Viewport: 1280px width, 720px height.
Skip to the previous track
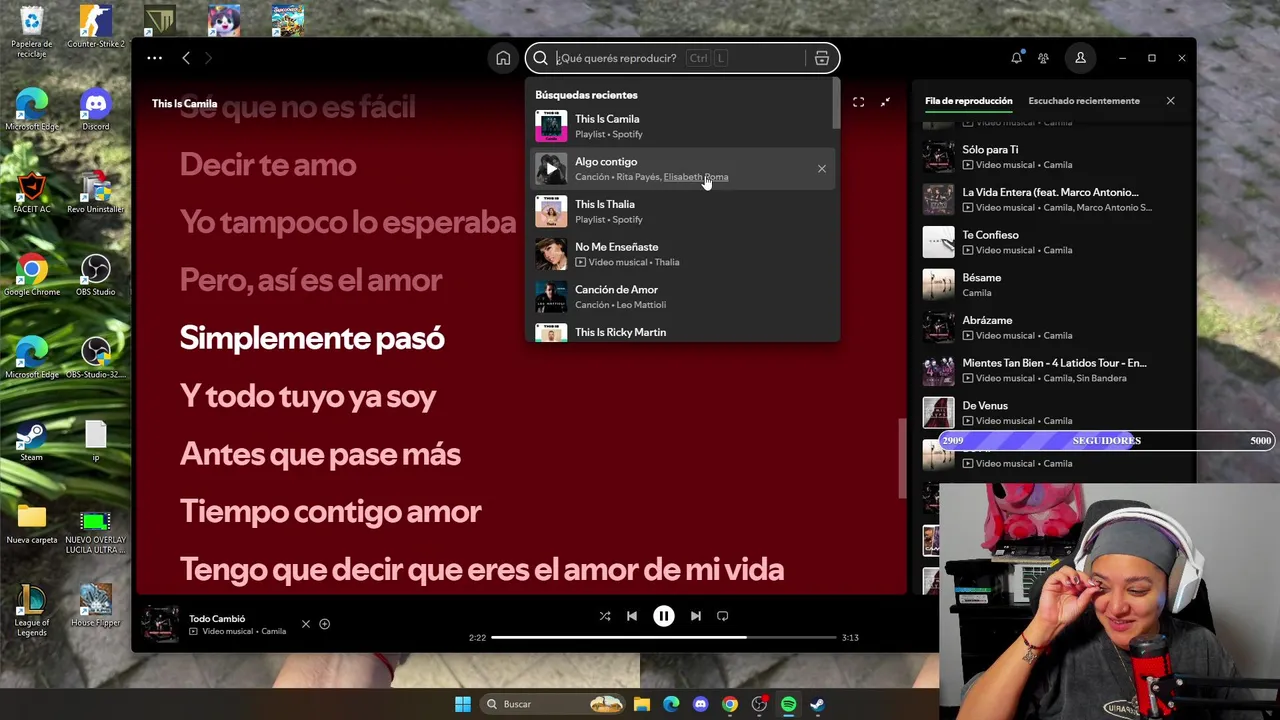click(x=632, y=616)
